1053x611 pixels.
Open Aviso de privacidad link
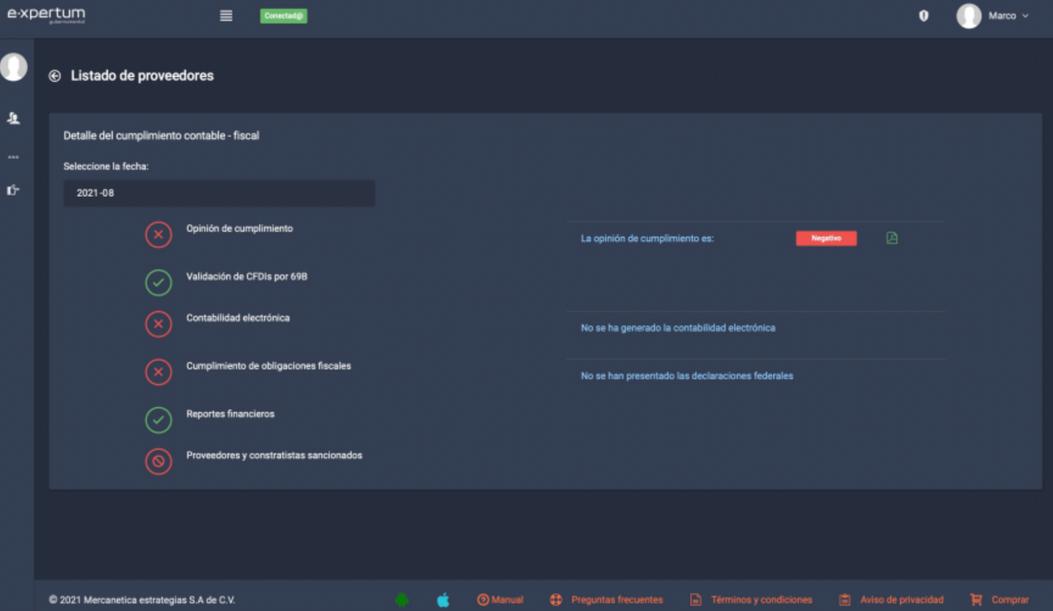pyautogui.click(x=891, y=600)
